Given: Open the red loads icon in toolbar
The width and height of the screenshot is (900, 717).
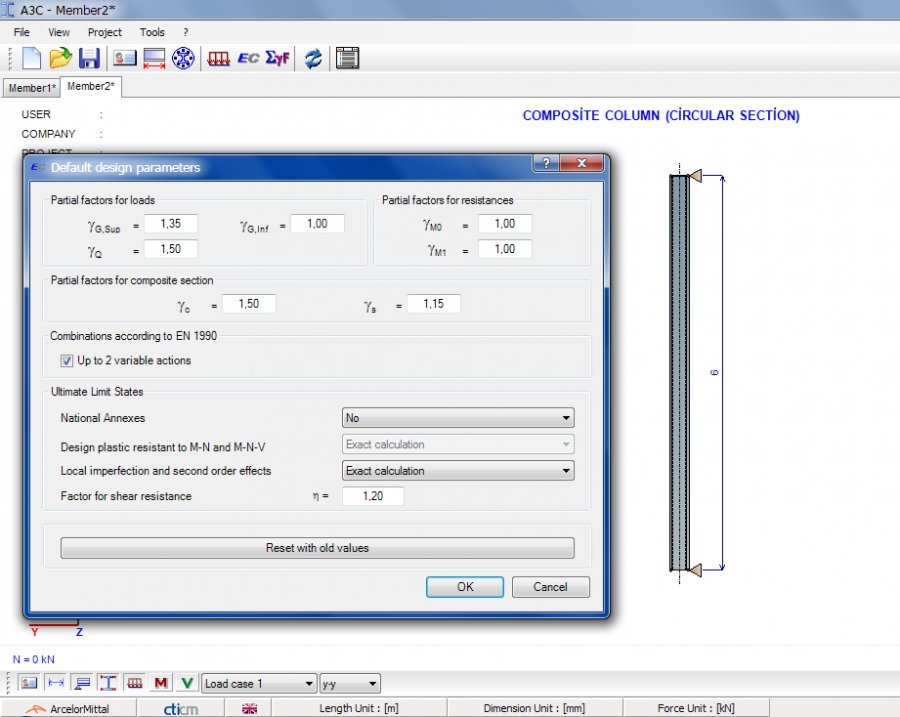Looking at the screenshot, I should [219, 58].
